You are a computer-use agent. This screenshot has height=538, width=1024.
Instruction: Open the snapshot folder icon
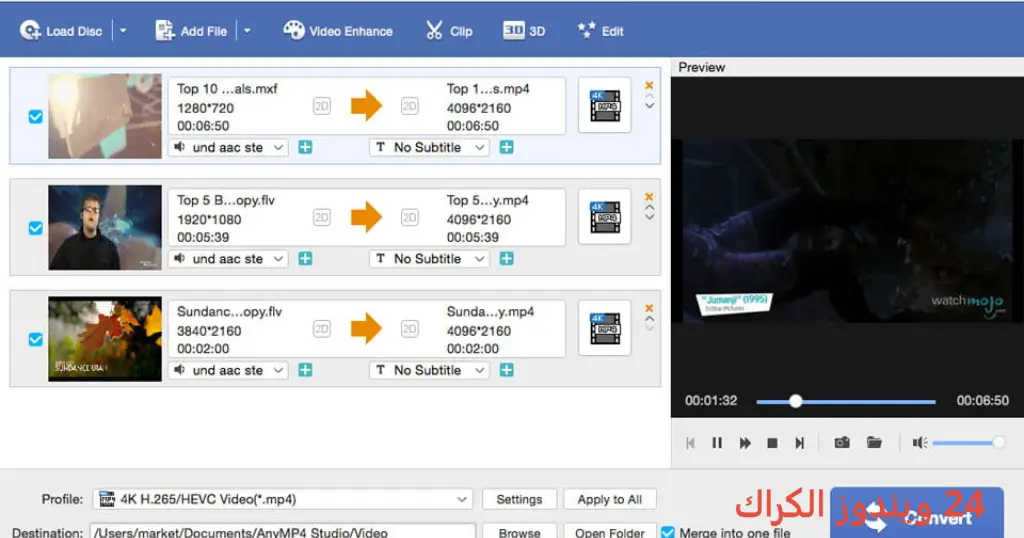[x=874, y=443]
